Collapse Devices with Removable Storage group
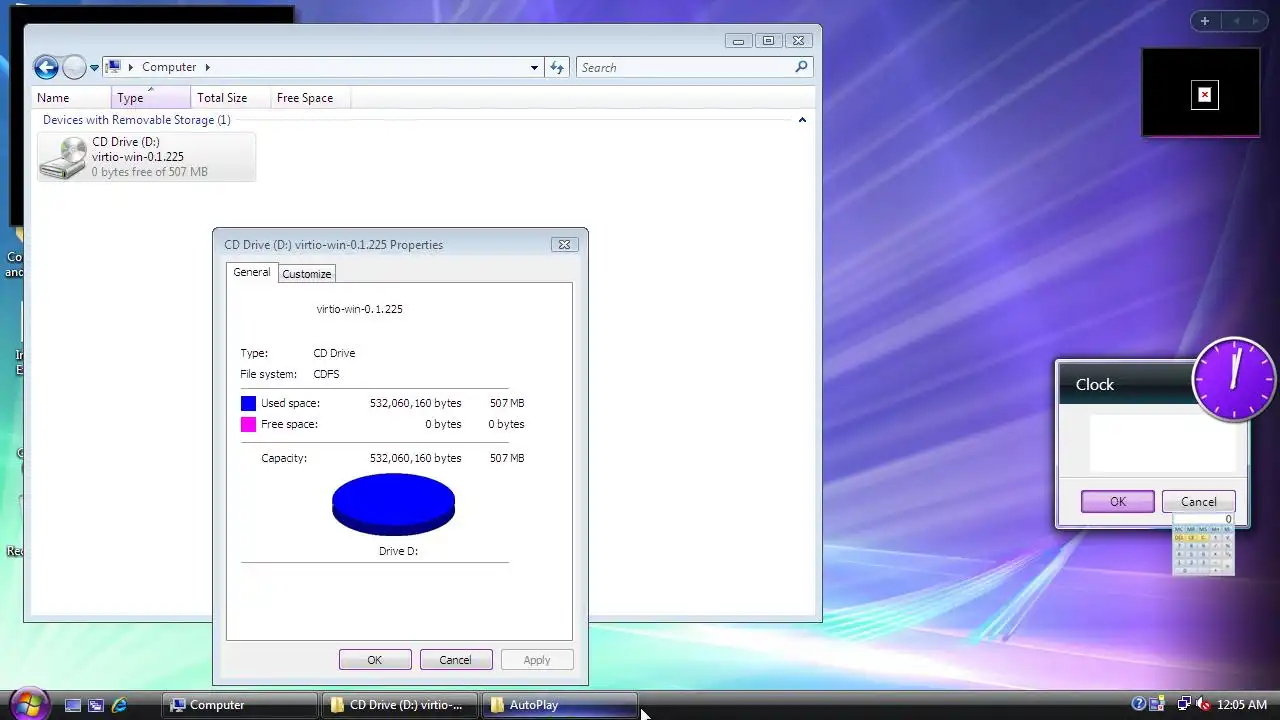The width and height of the screenshot is (1280, 720). tap(802, 120)
